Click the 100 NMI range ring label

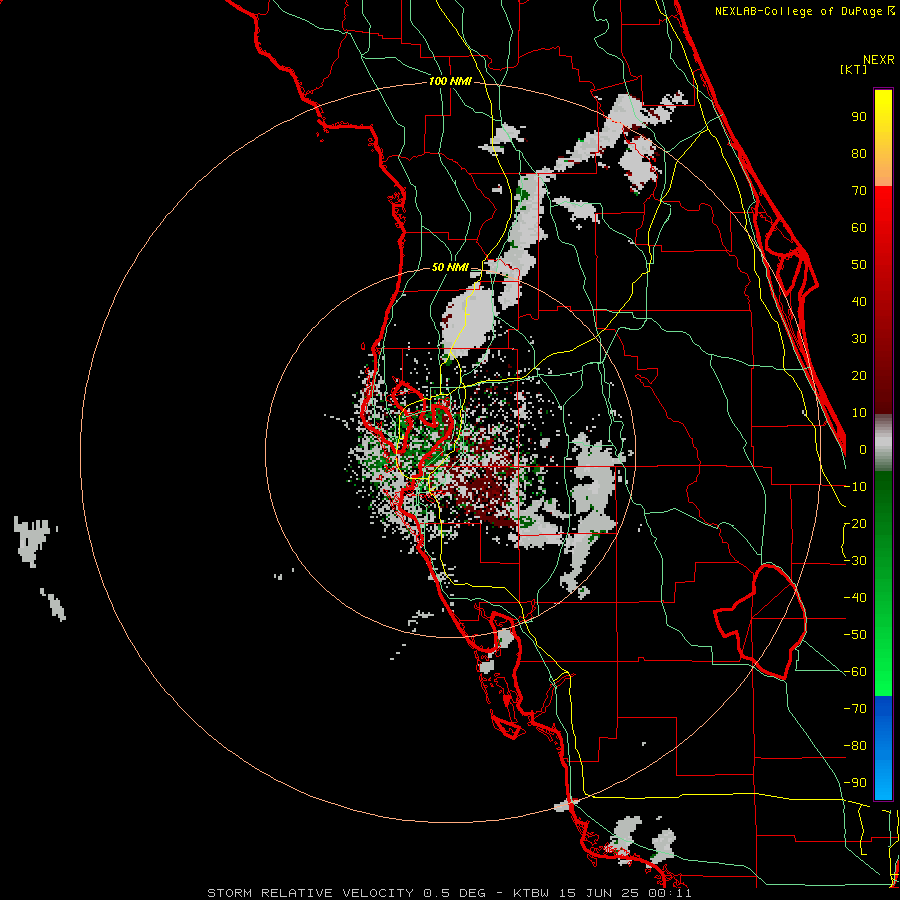pos(450,82)
